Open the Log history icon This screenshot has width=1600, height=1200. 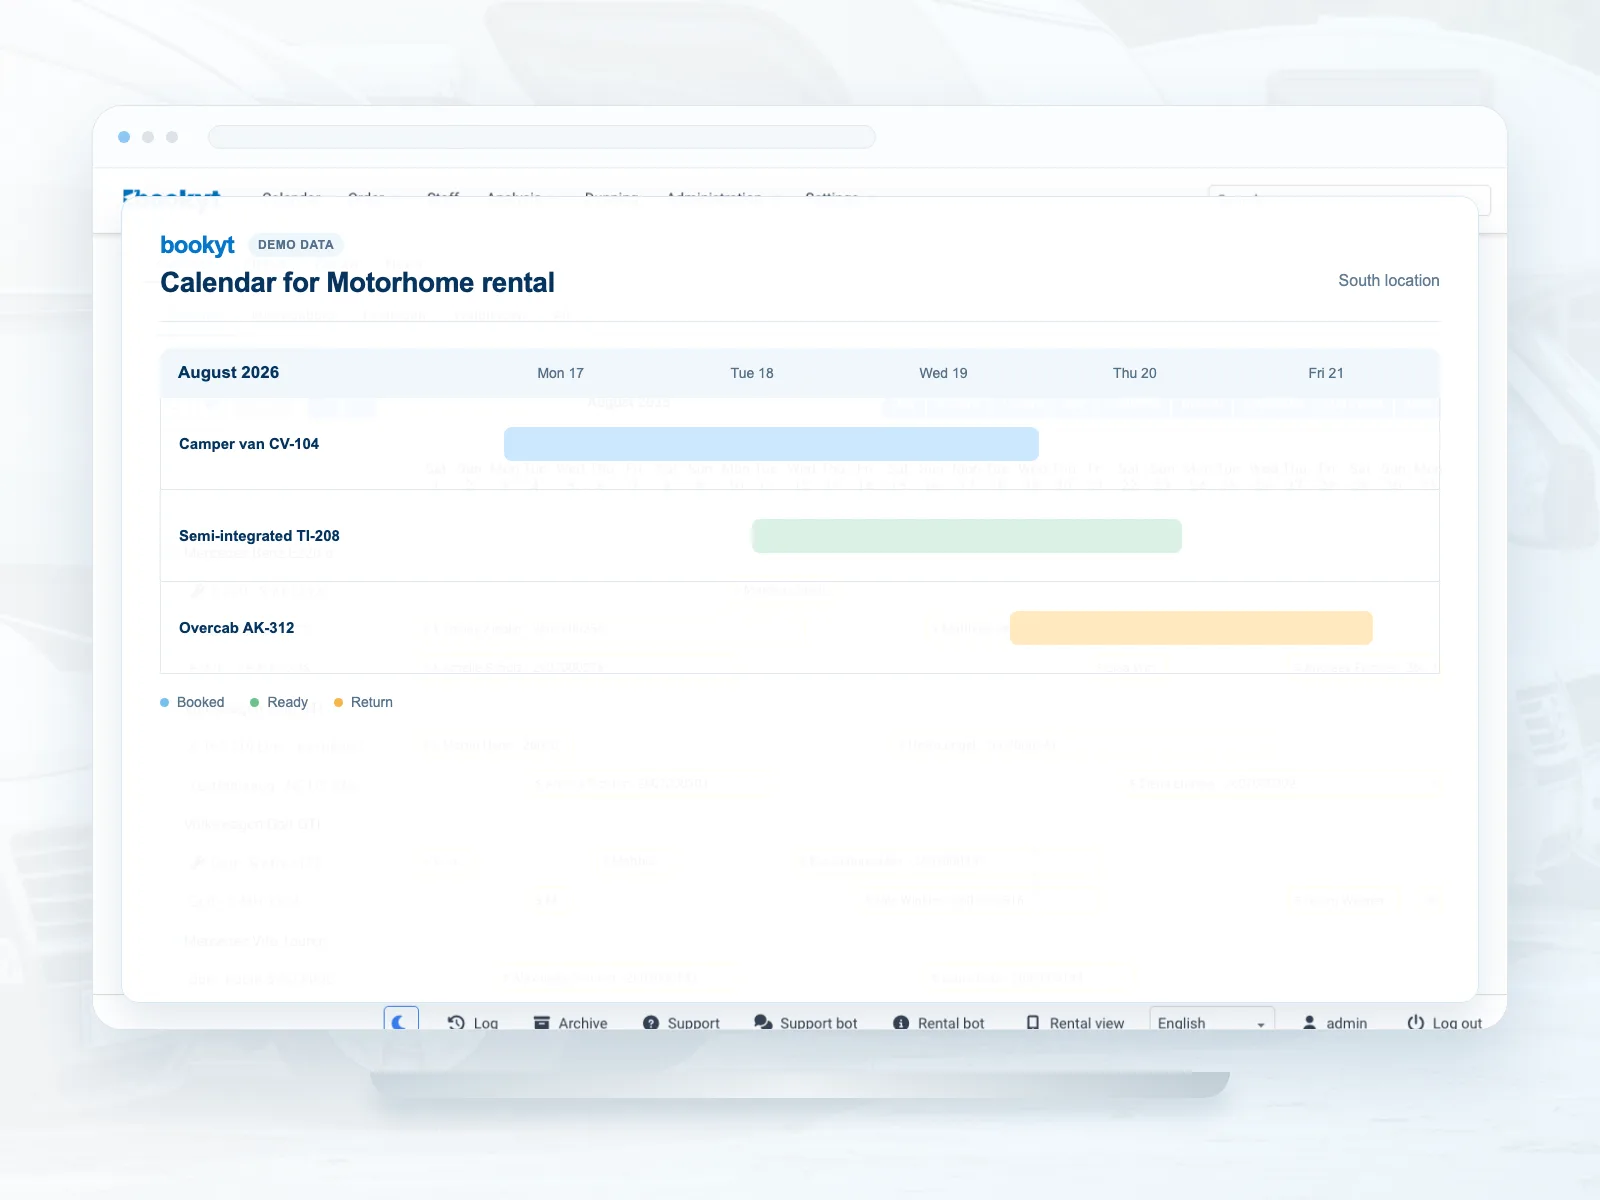point(456,1022)
